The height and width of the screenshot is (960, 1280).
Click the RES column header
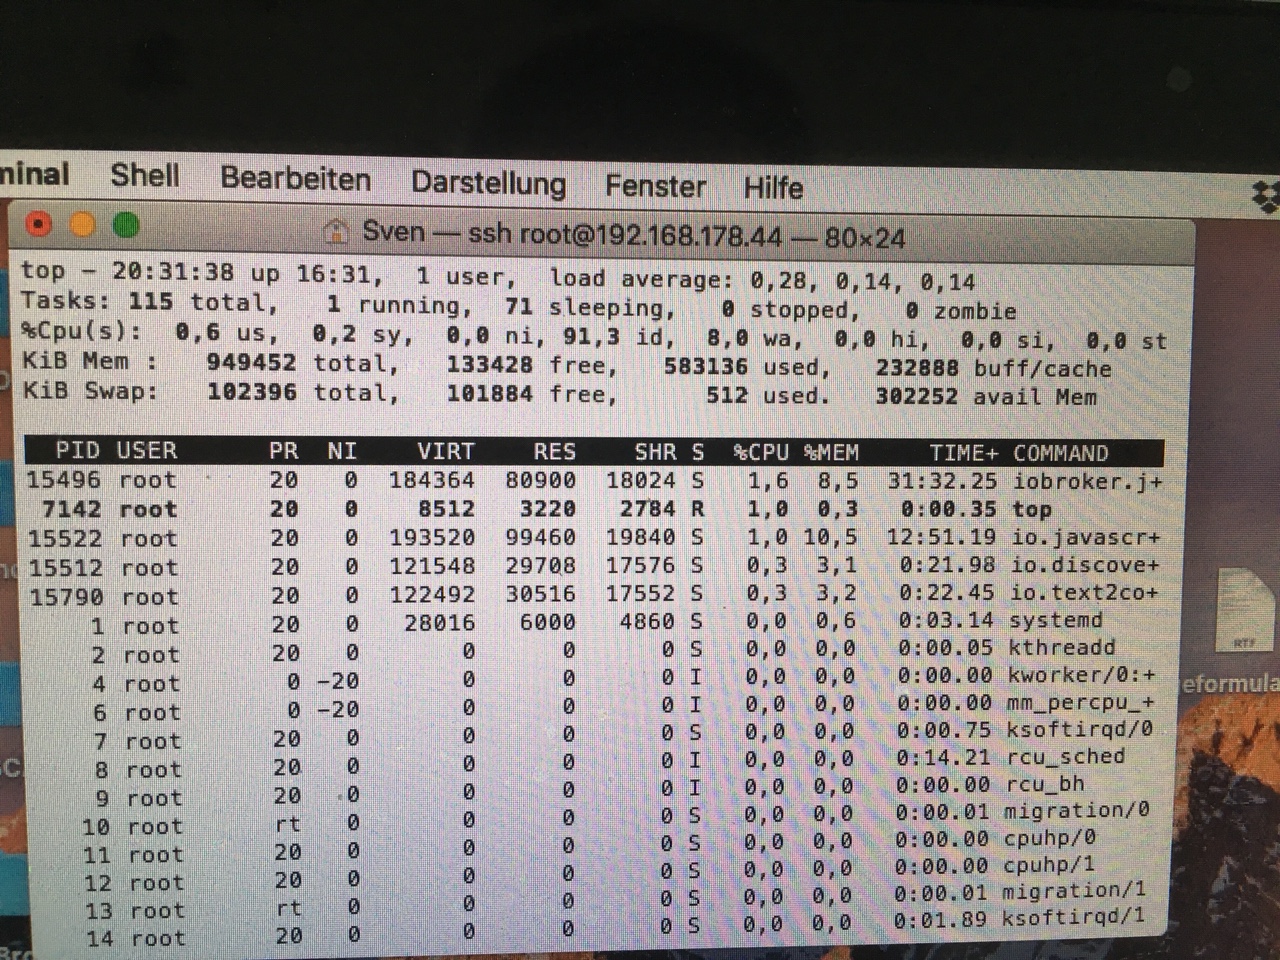point(554,452)
